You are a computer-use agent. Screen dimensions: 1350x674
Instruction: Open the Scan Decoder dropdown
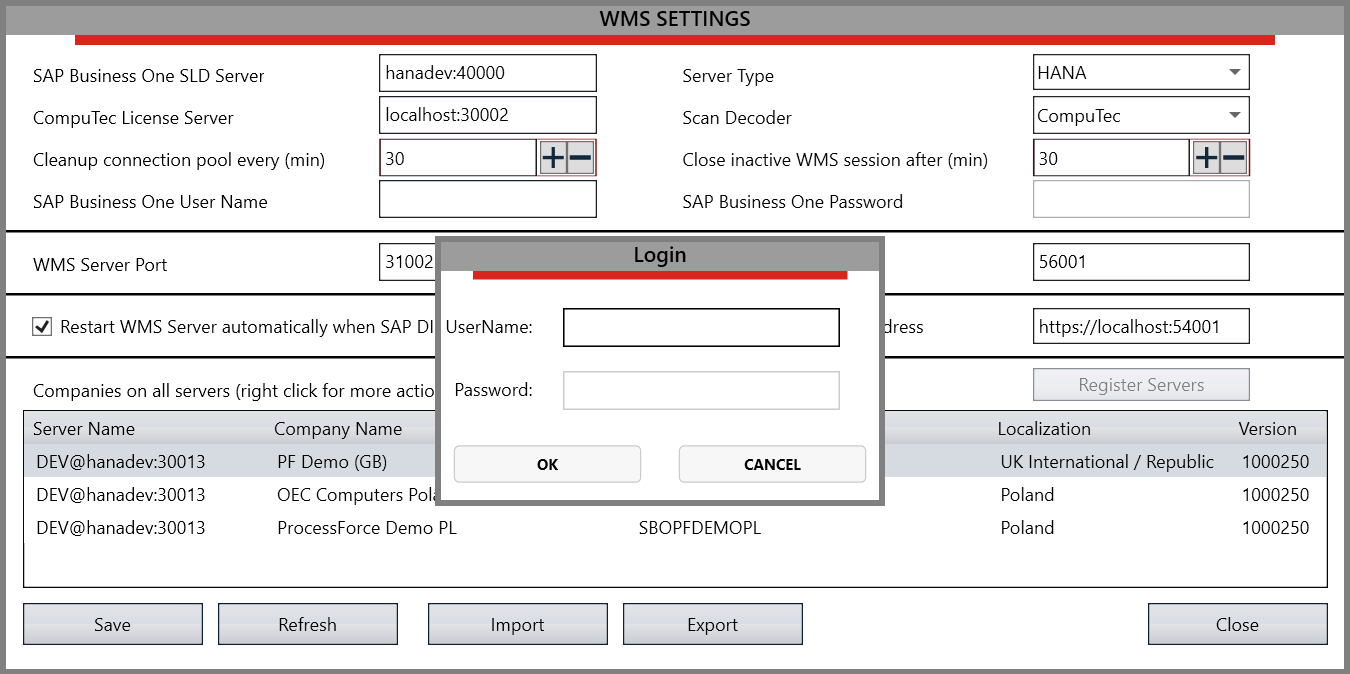[x=1235, y=115]
